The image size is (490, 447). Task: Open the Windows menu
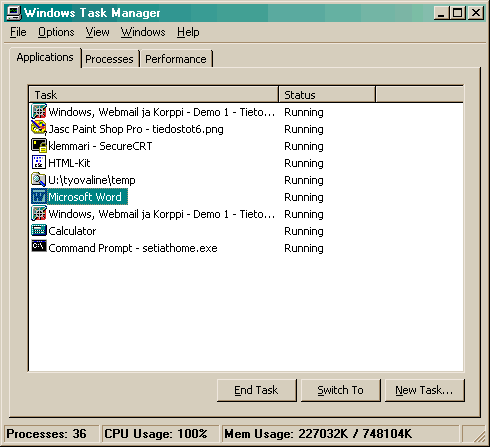pos(143,32)
